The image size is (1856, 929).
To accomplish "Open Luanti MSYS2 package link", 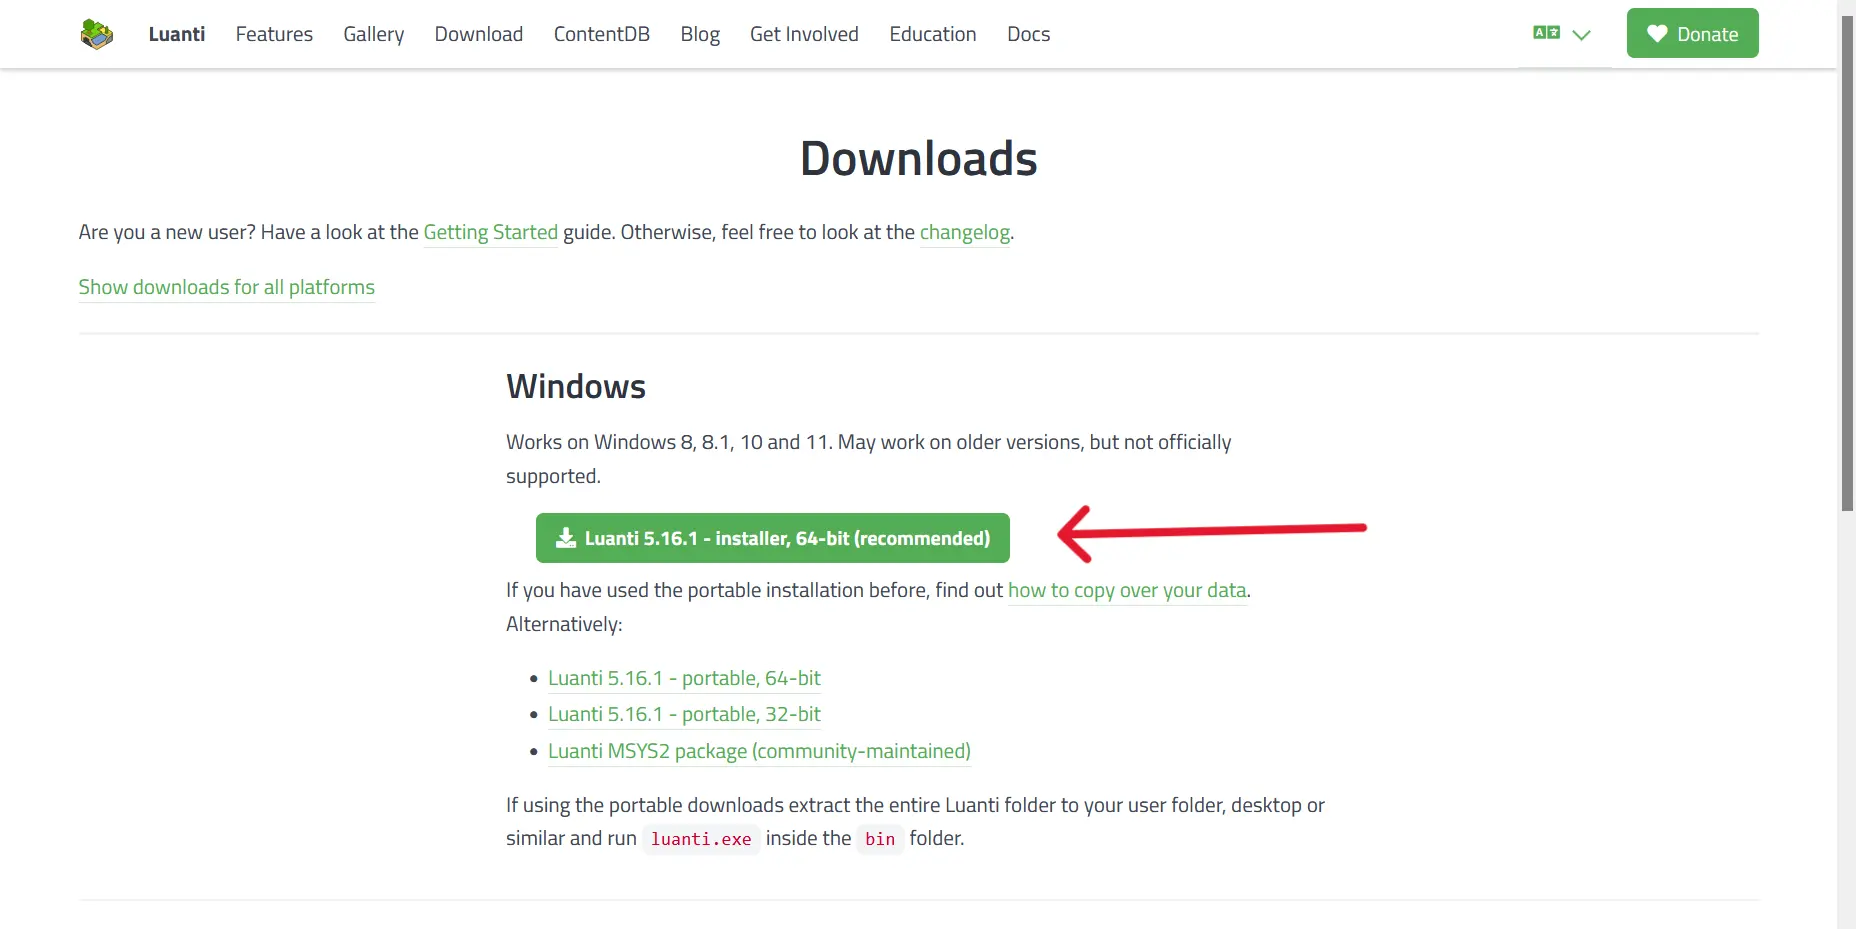I will 759,751.
